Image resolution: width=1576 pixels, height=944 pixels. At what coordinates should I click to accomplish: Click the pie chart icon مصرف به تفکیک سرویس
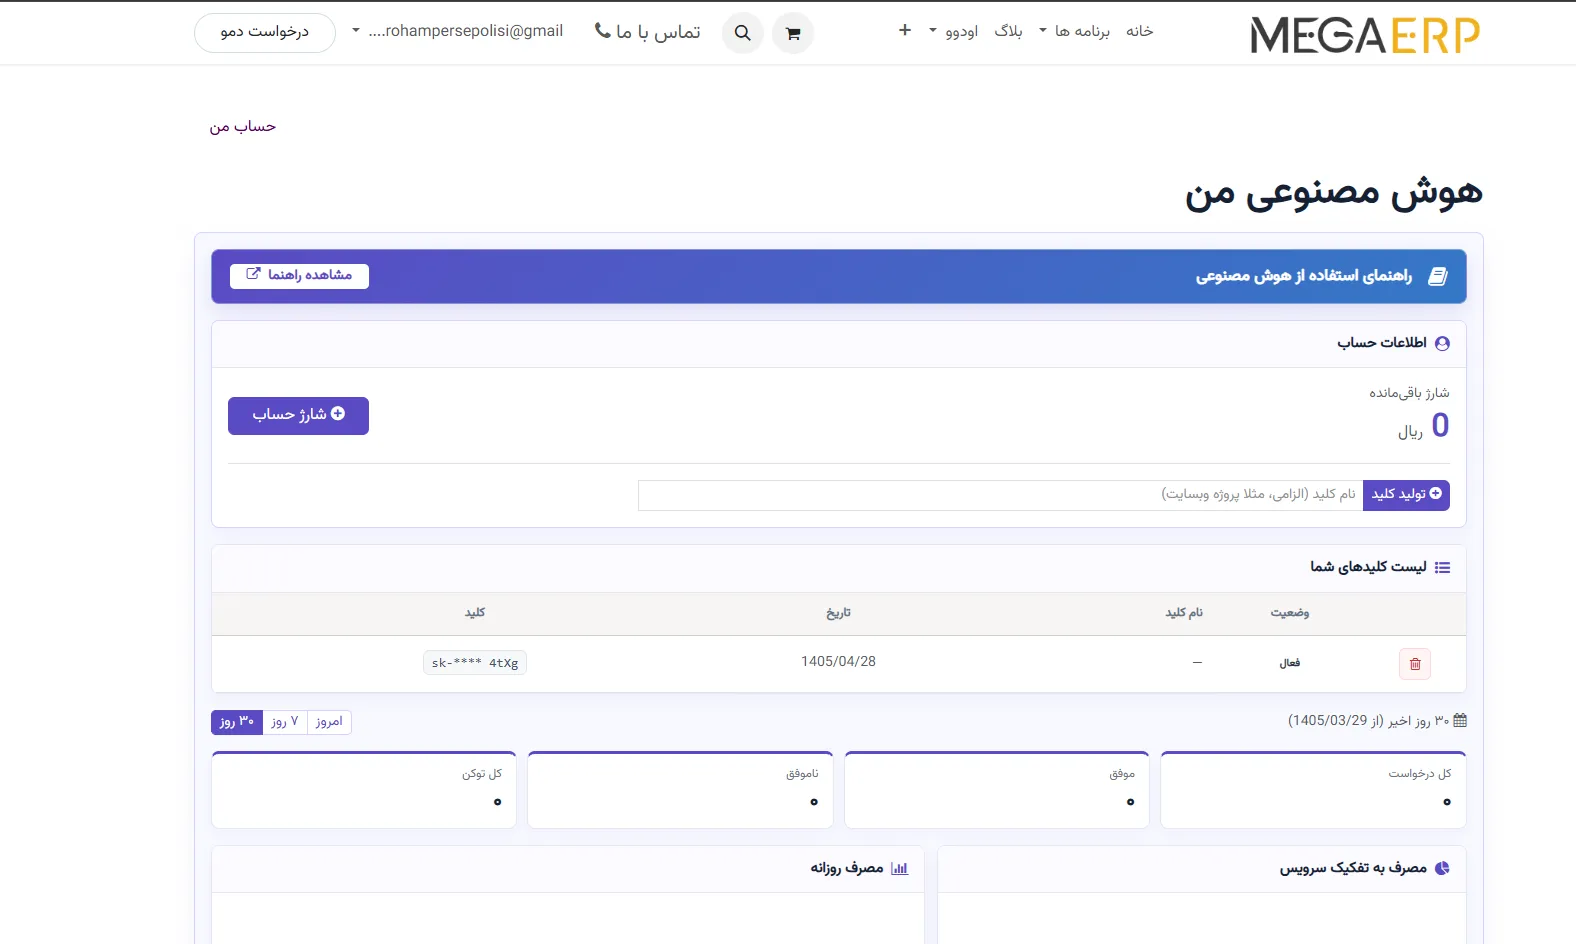click(x=1442, y=868)
